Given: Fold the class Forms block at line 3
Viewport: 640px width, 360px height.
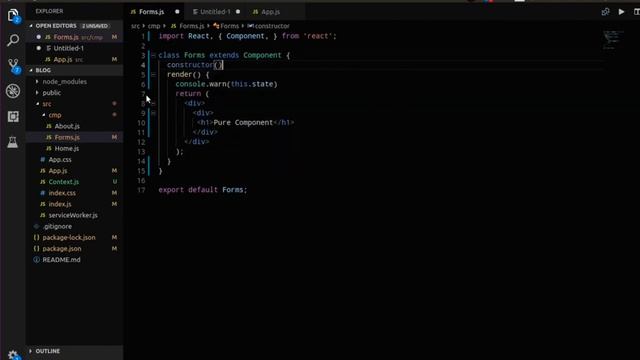Looking at the screenshot, I should coord(153,55).
